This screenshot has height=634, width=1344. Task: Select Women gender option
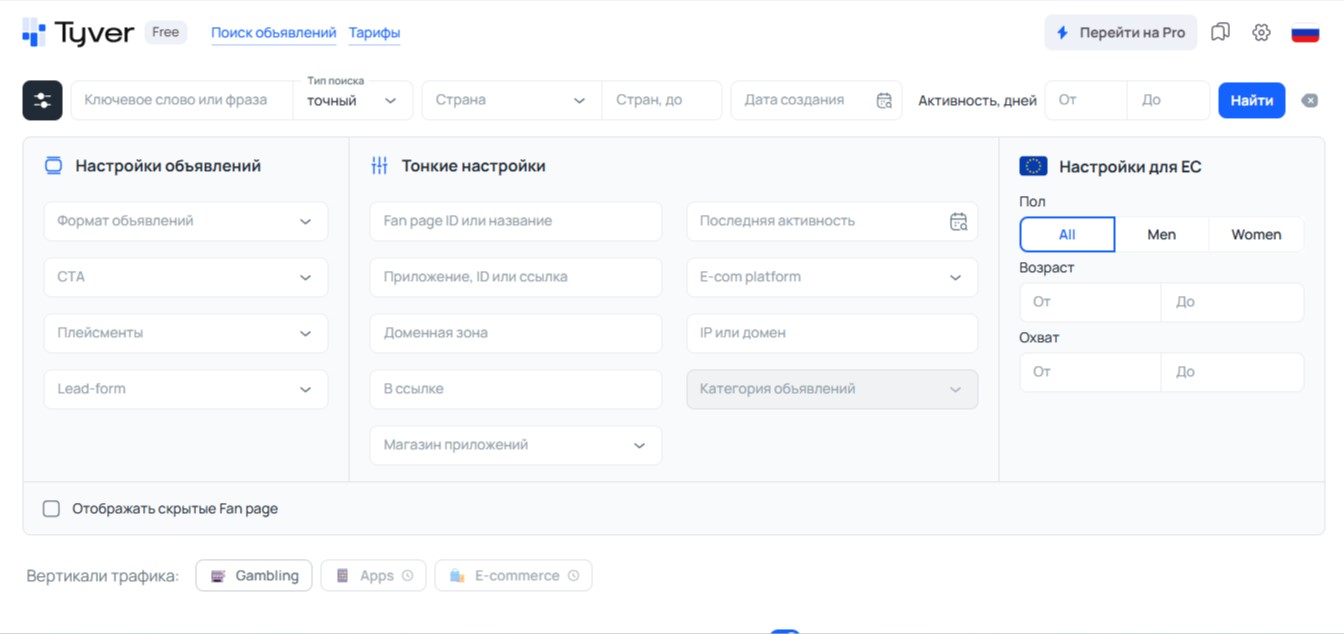pyautogui.click(x=1256, y=234)
